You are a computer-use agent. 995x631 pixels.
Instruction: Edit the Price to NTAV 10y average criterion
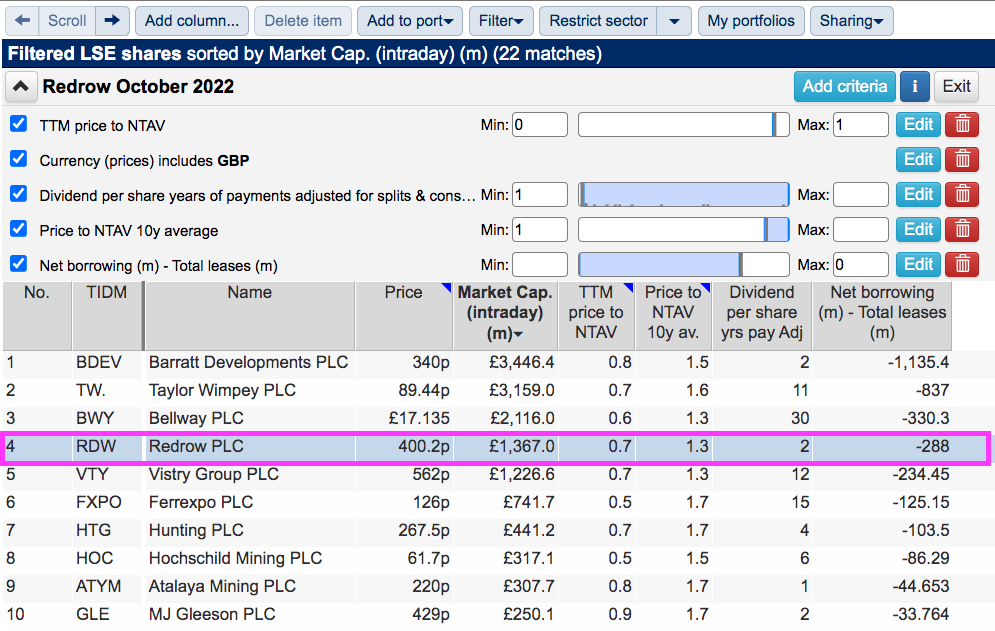point(918,229)
